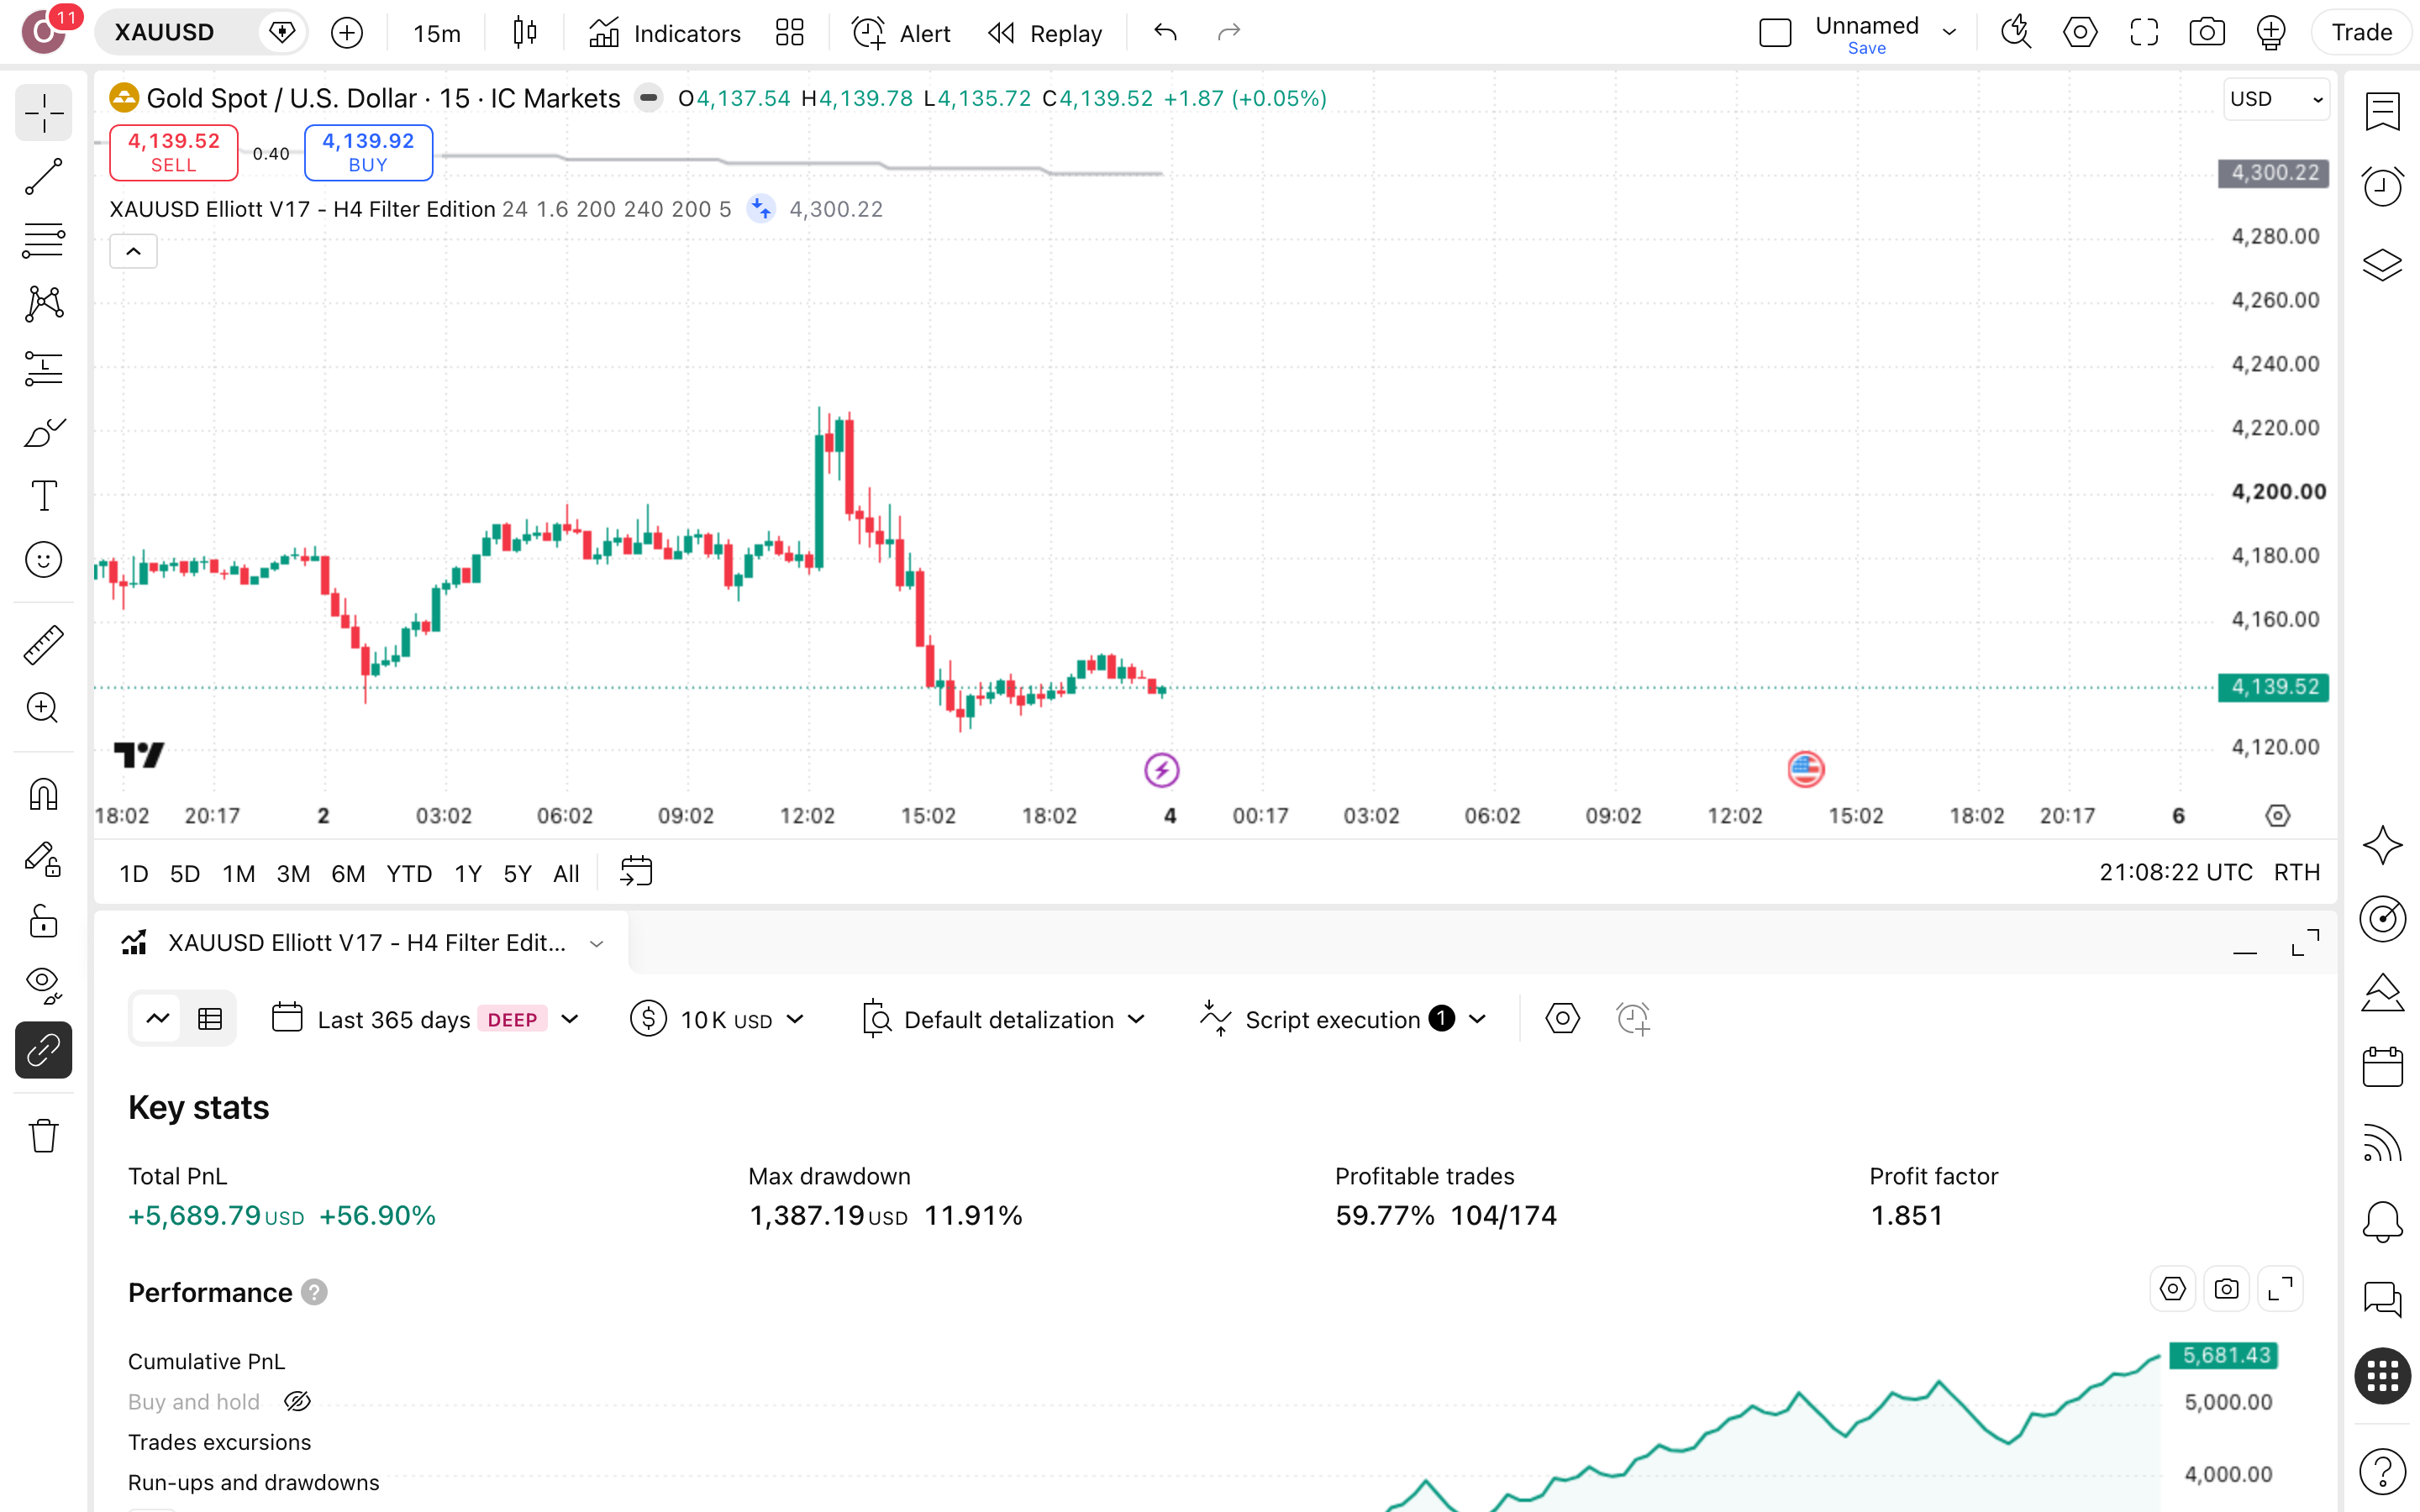The height and width of the screenshot is (1512, 2420).
Task: Expand the Last 365 days range dropdown
Action: (x=426, y=1020)
